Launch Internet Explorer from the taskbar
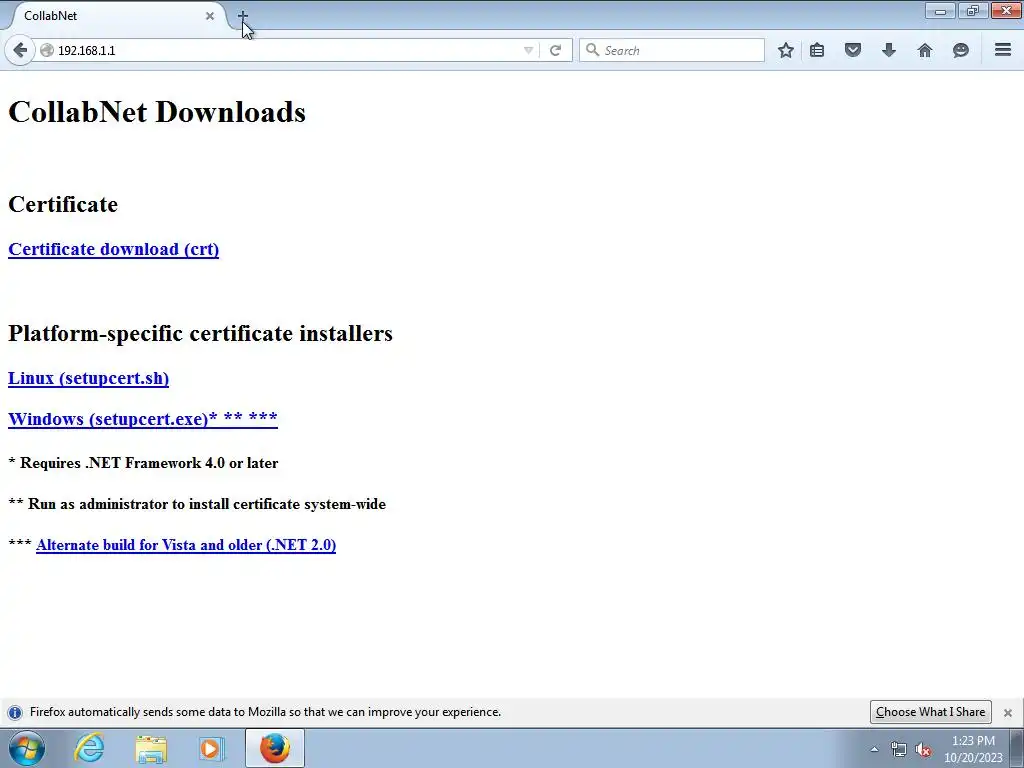 tap(89, 748)
